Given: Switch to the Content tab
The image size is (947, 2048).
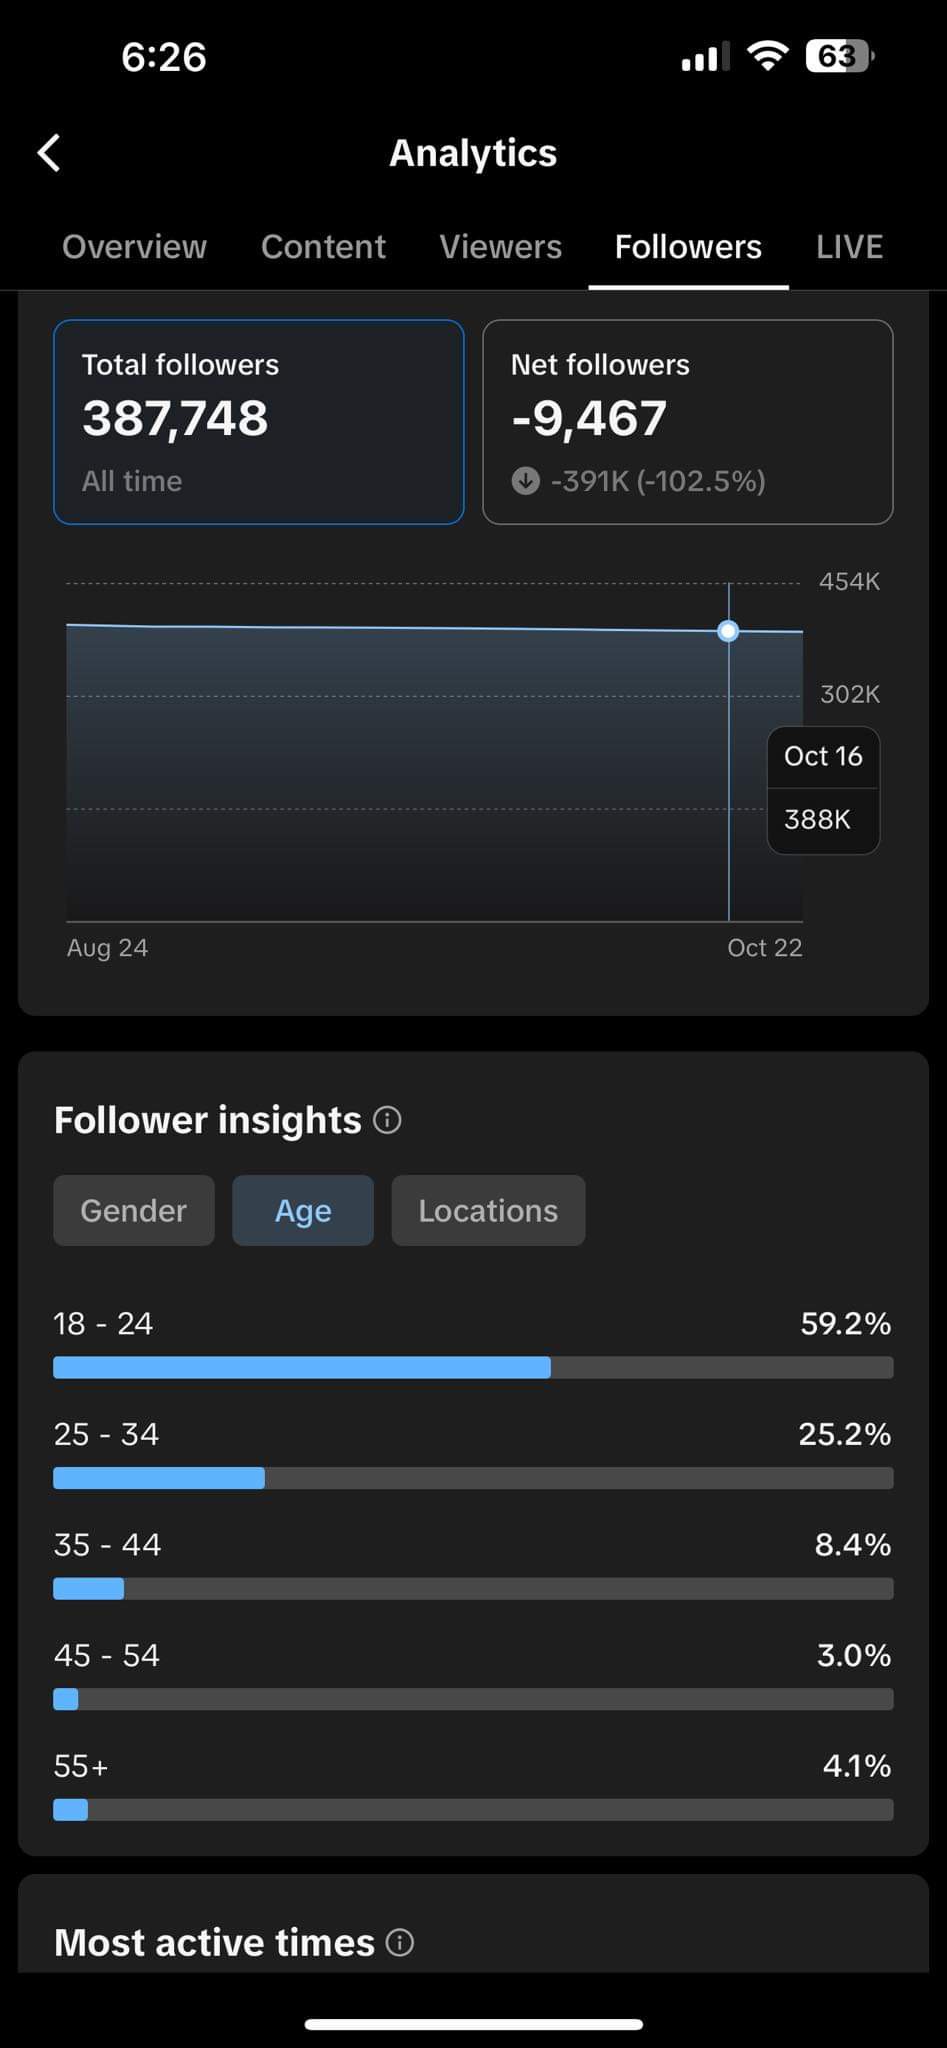Looking at the screenshot, I should pyautogui.click(x=323, y=247).
